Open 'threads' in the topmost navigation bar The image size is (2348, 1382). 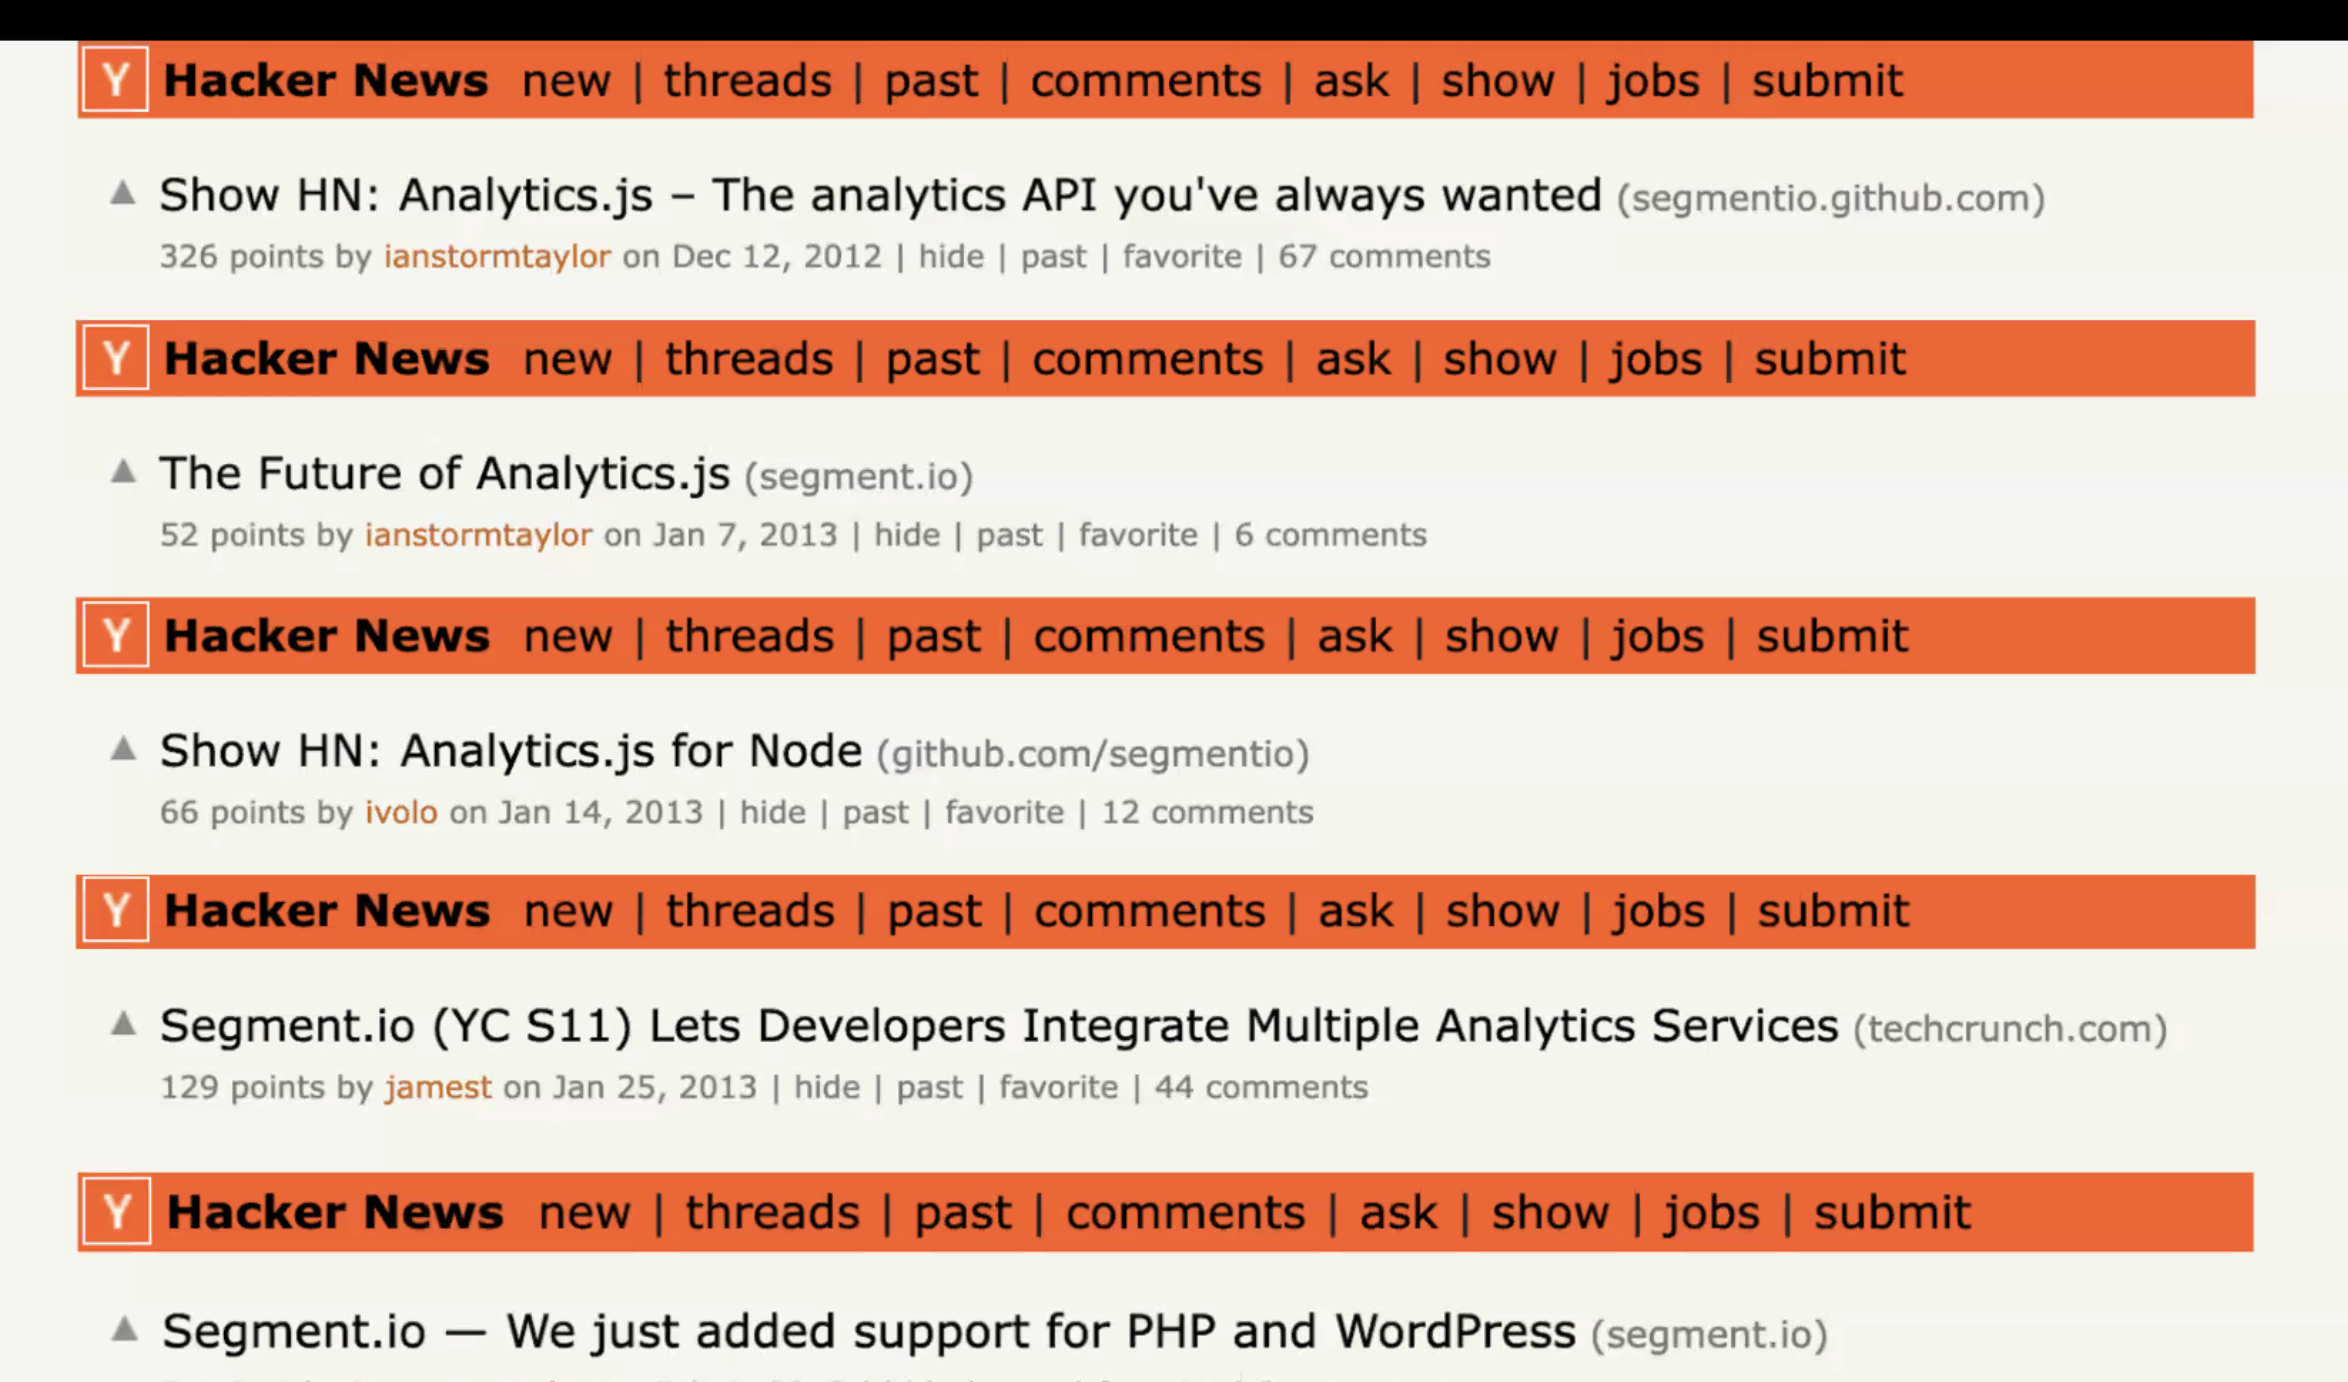point(747,80)
